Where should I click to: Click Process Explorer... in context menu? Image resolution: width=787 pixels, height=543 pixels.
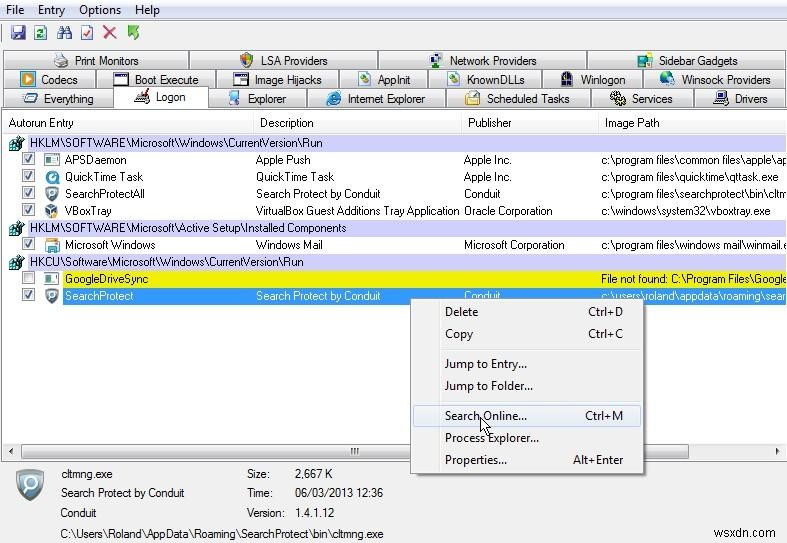[x=527, y=438]
